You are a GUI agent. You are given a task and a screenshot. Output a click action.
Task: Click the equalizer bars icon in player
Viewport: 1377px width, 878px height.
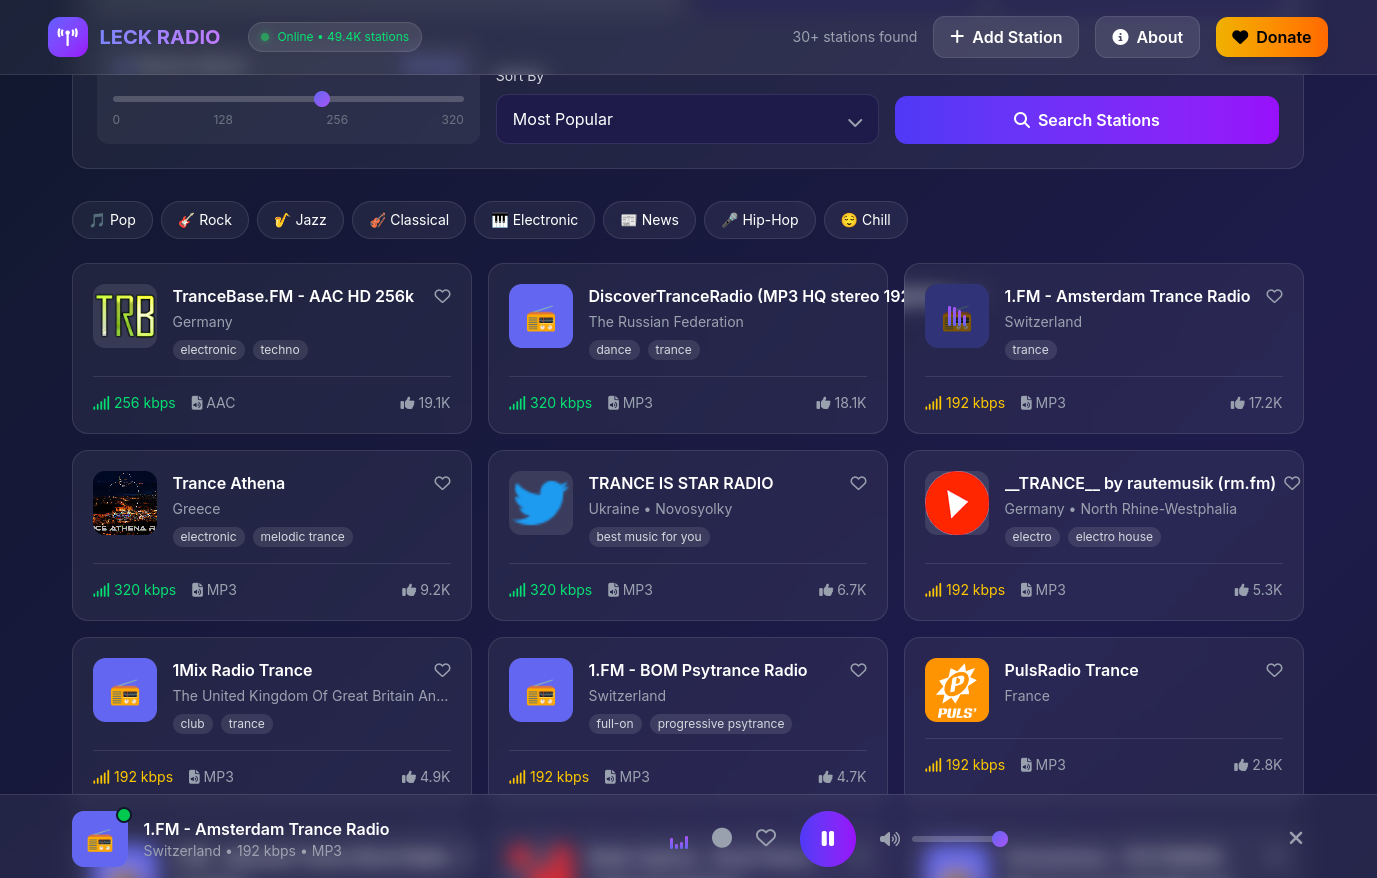pyautogui.click(x=679, y=842)
